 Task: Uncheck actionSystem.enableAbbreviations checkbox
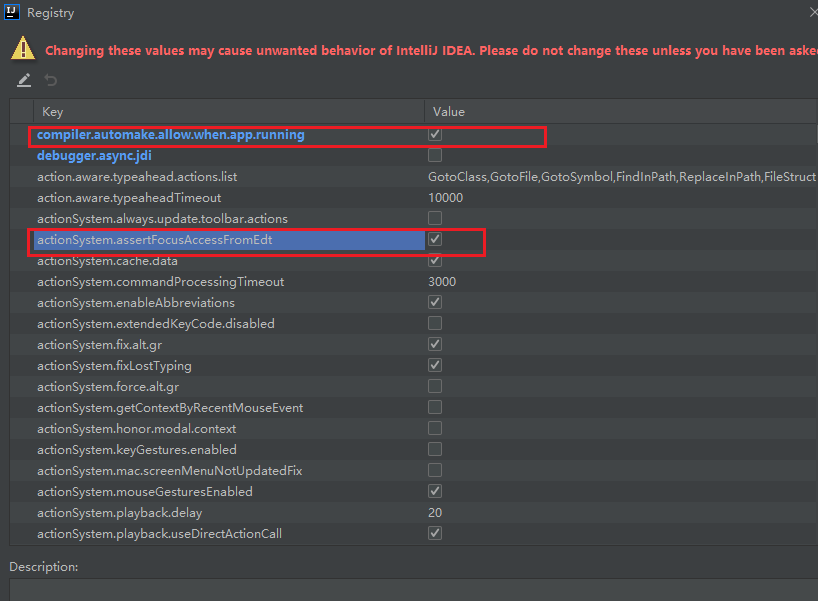tap(435, 302)
